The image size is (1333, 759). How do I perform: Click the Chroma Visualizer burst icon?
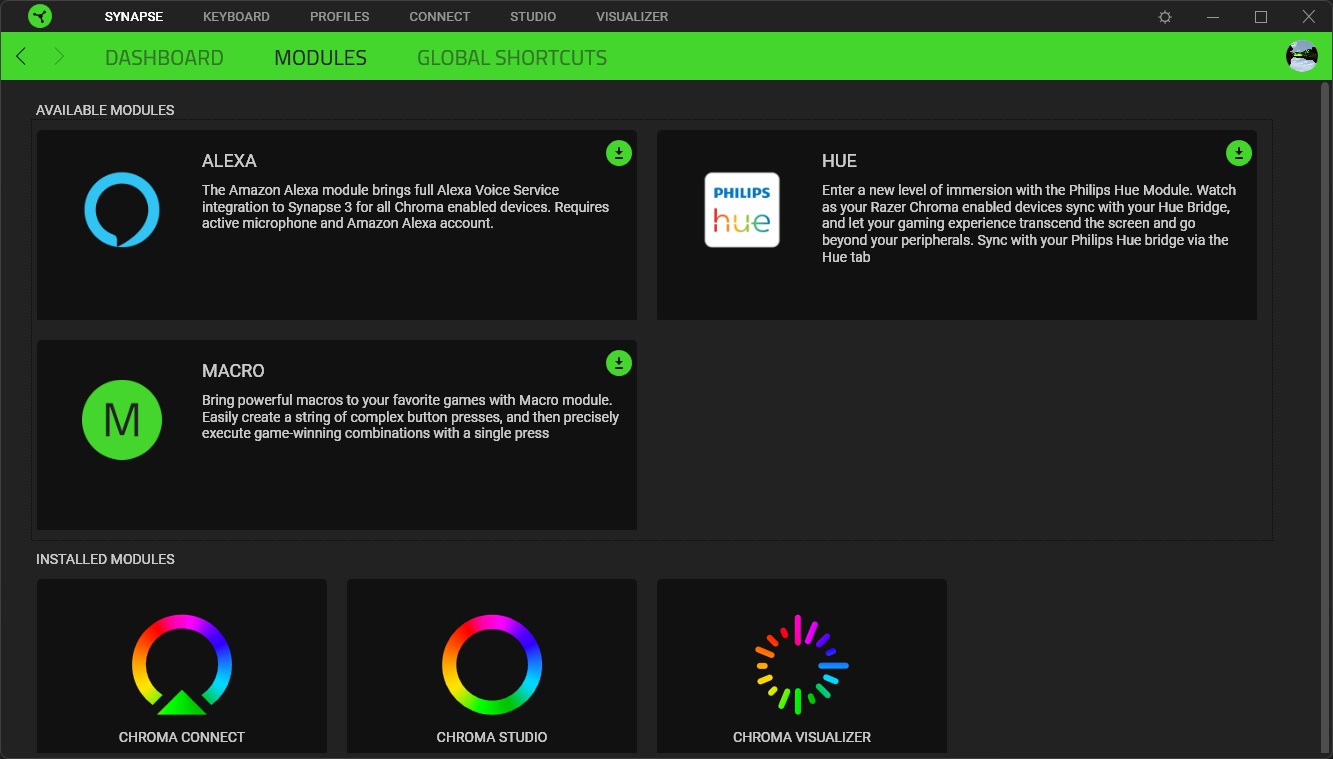click(802, 665)
